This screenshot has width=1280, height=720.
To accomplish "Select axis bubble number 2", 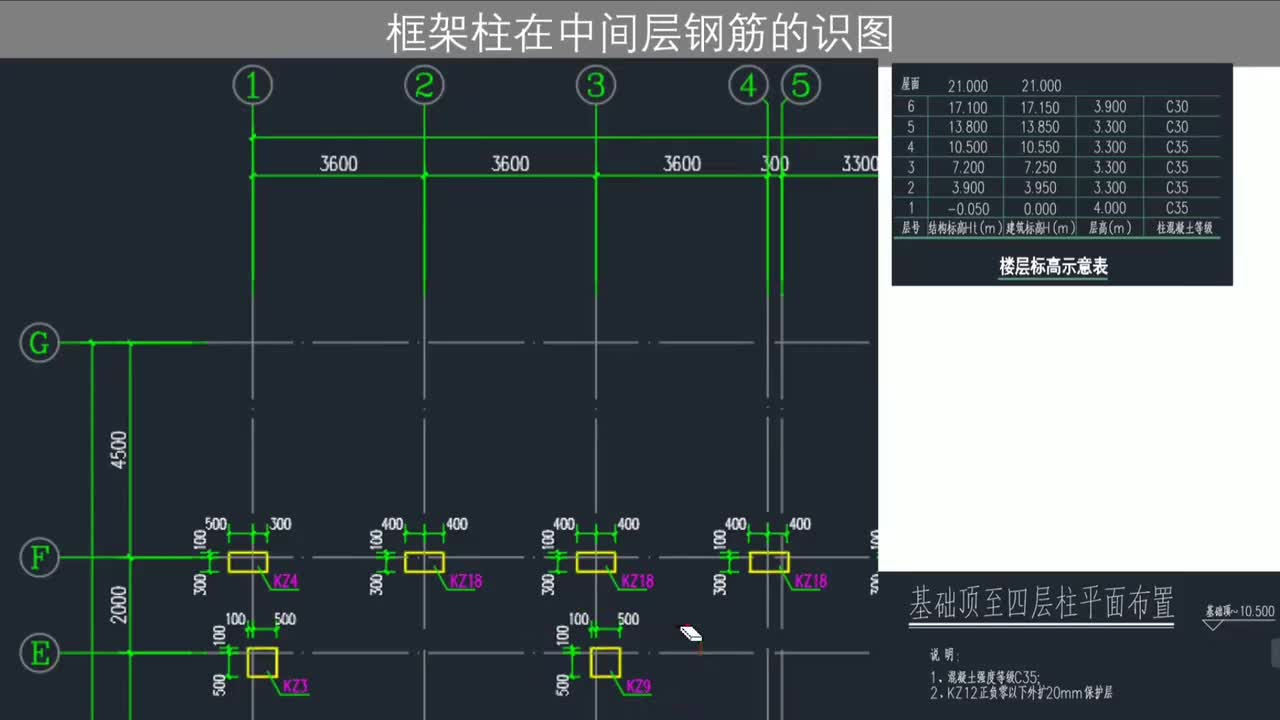I will [x=424, y=86].
